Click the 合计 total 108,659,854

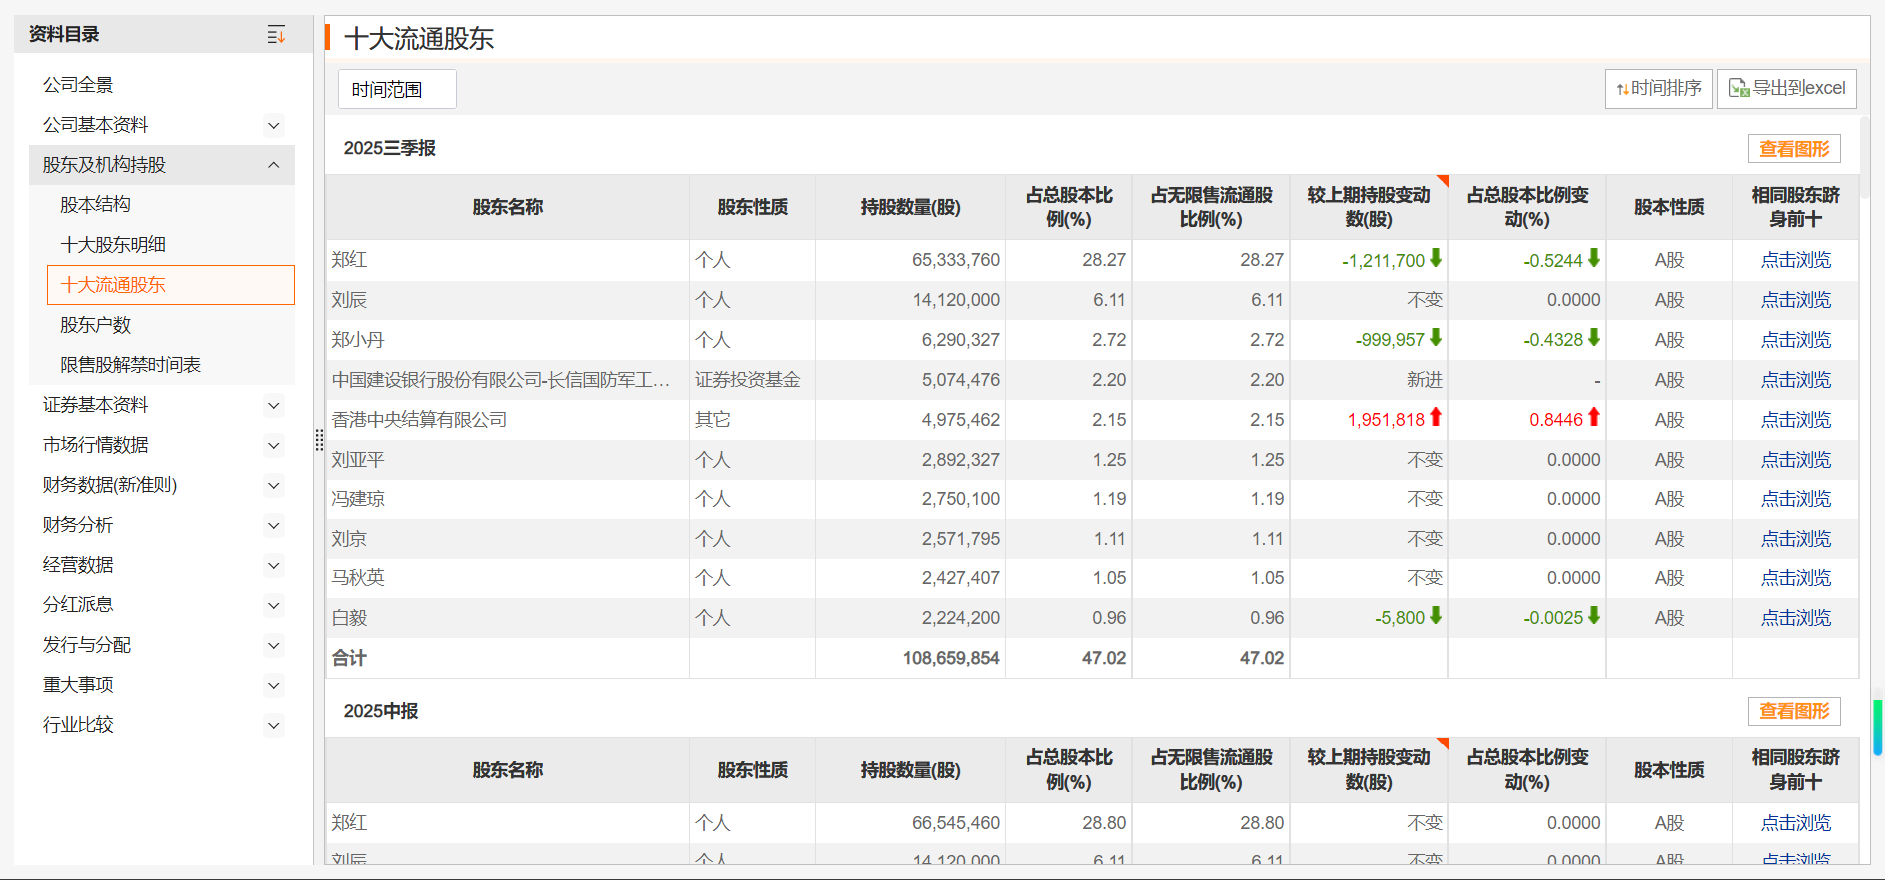point(950,658)
